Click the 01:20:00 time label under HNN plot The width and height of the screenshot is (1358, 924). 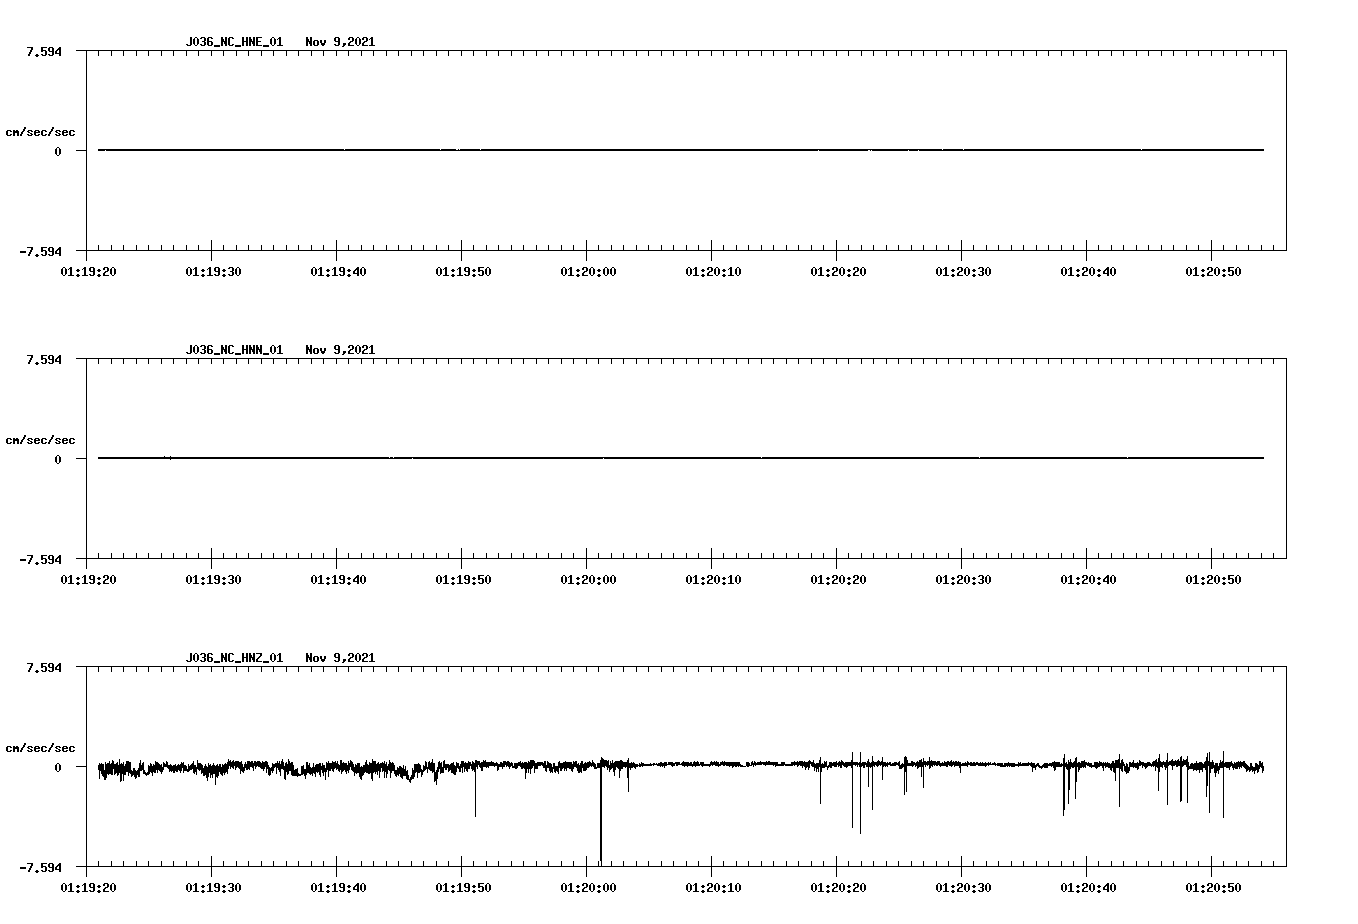588,579
